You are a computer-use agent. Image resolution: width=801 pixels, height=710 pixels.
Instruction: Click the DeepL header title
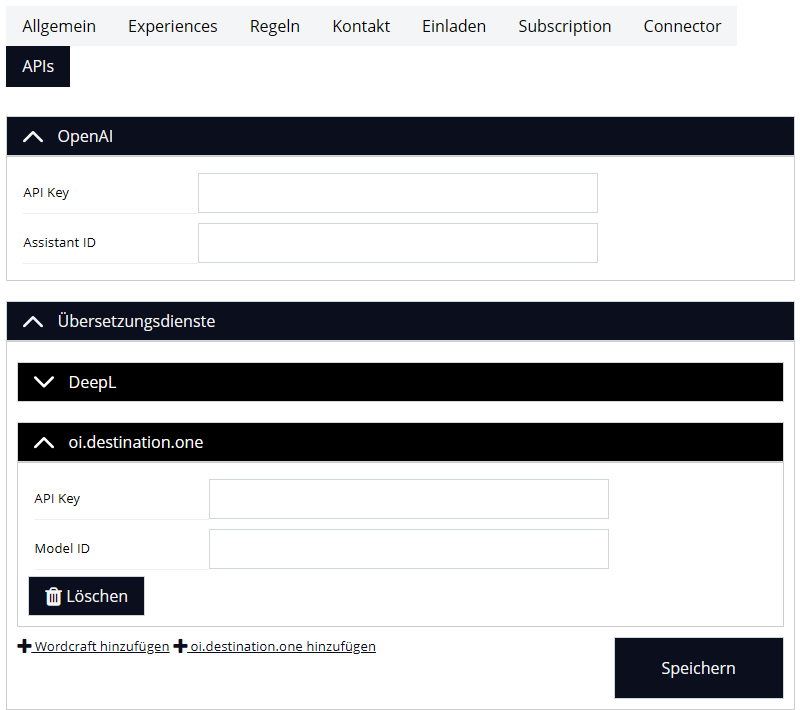click(x=92, y=382)
